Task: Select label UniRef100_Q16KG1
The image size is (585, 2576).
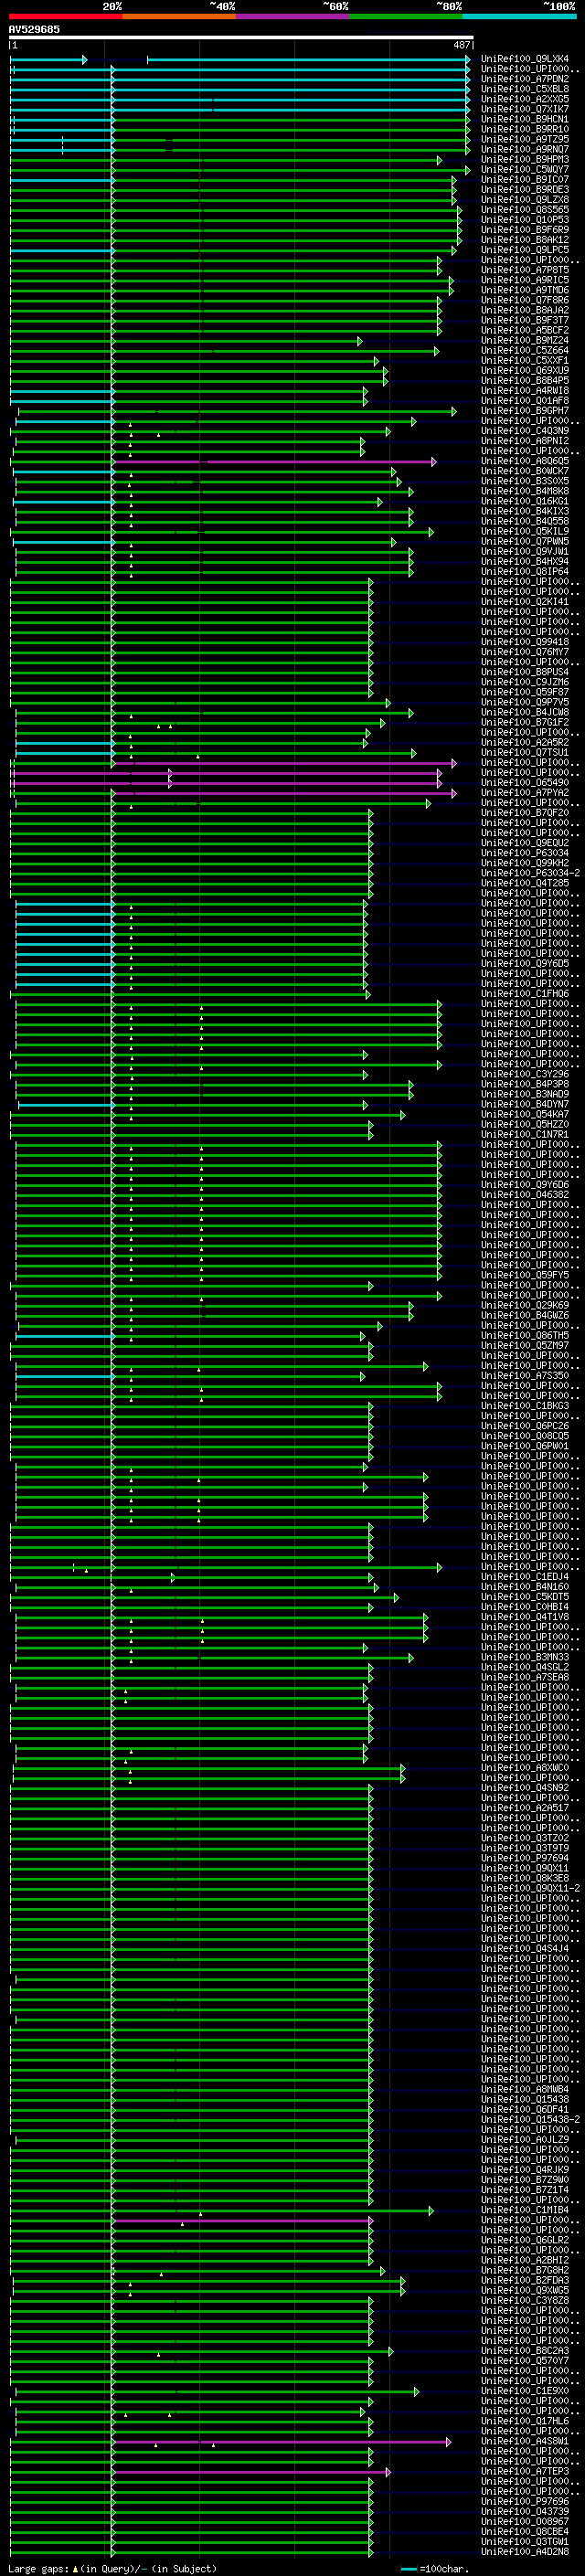Action: [525, 501]
